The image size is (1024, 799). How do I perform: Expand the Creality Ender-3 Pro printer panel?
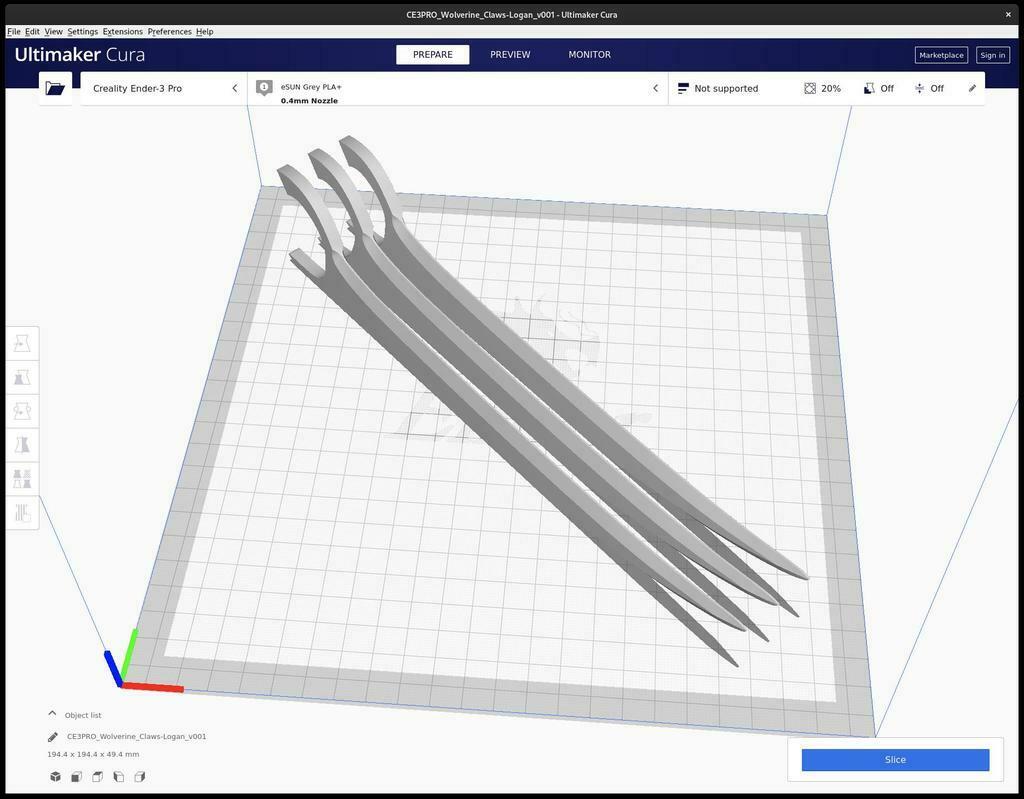(234, 88)
